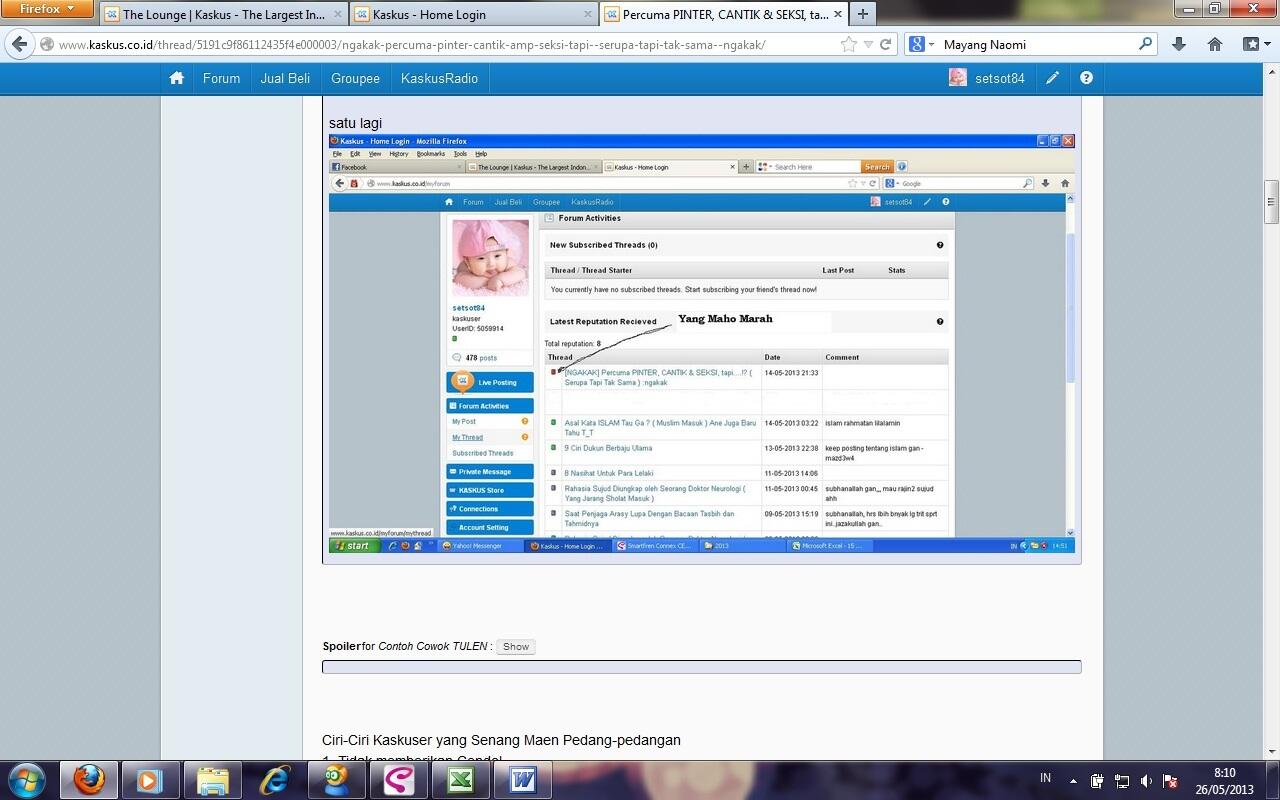Expand the address bar history dropdown arrow
The image size is (1280, 800).
(868, 44)
